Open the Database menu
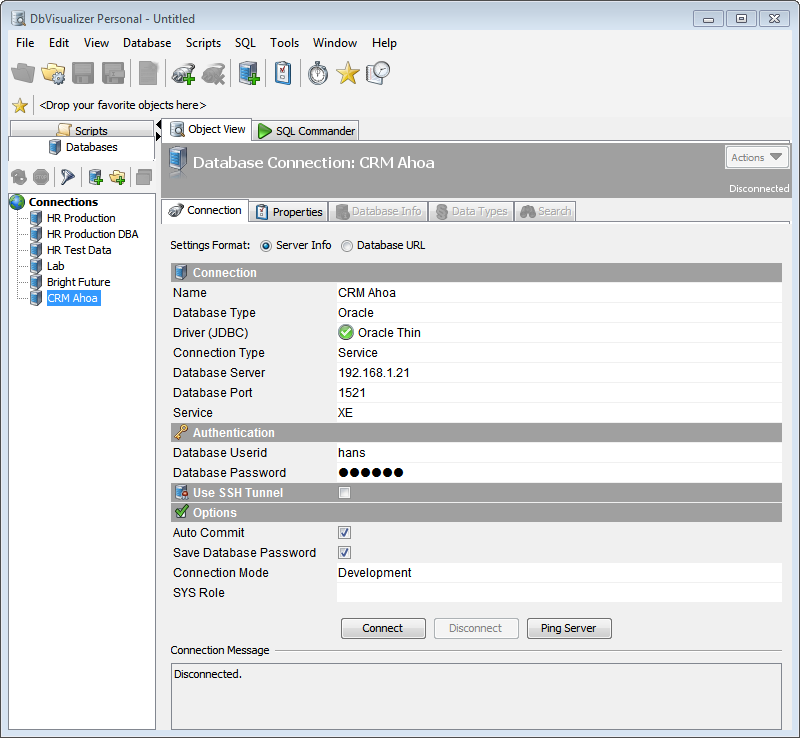 [147, 43]
